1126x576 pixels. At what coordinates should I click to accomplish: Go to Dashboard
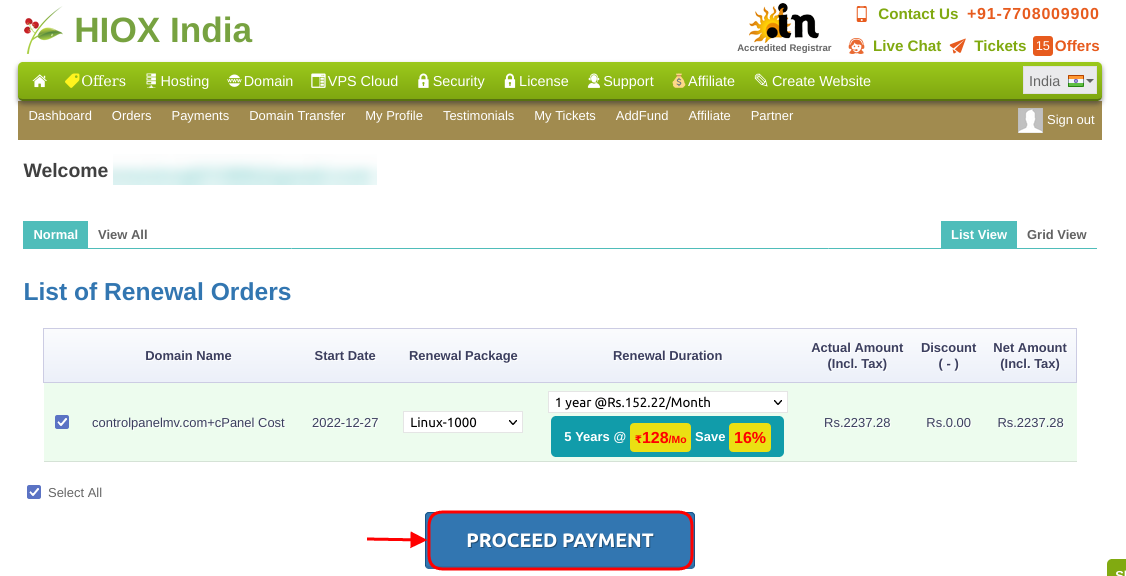point(60,116)
